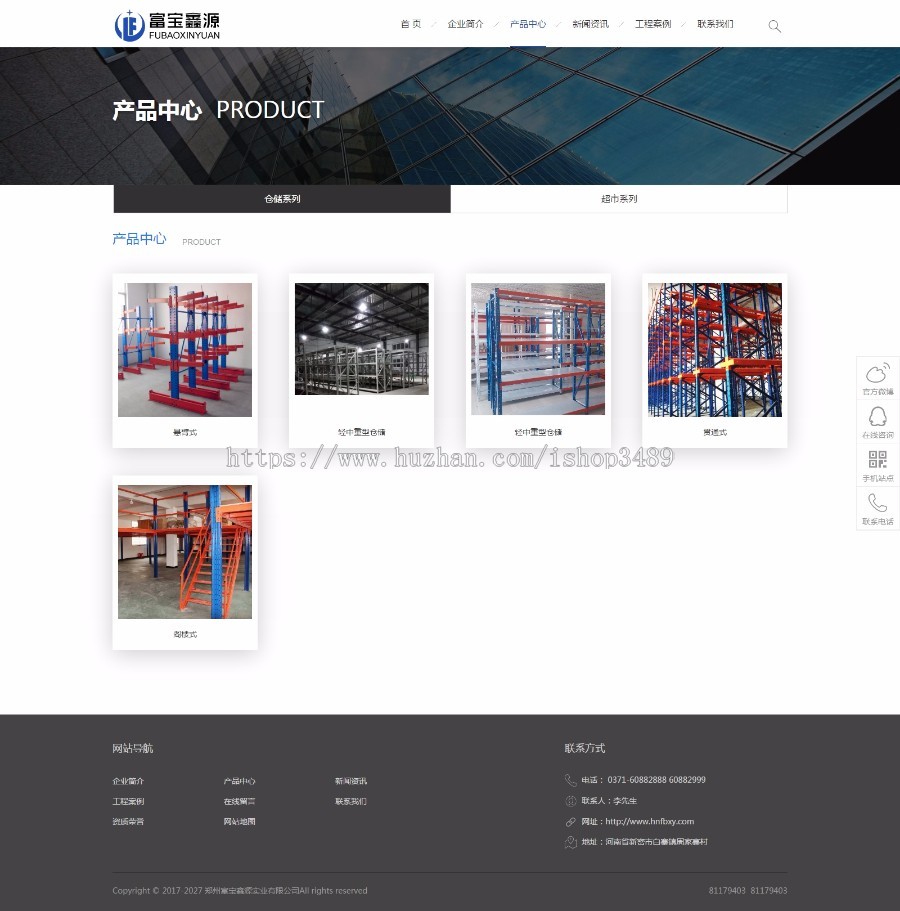Open 企业简介 in the top navigation
This screenshot has height=911, width=900.
pos(465,24)
